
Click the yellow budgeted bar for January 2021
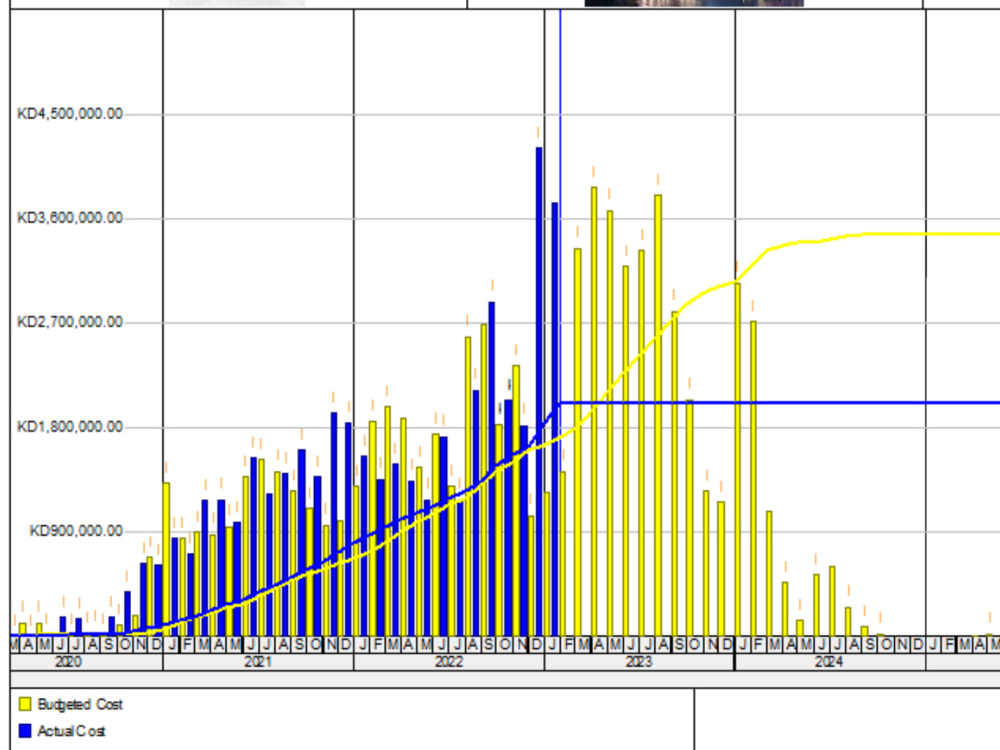166,559
